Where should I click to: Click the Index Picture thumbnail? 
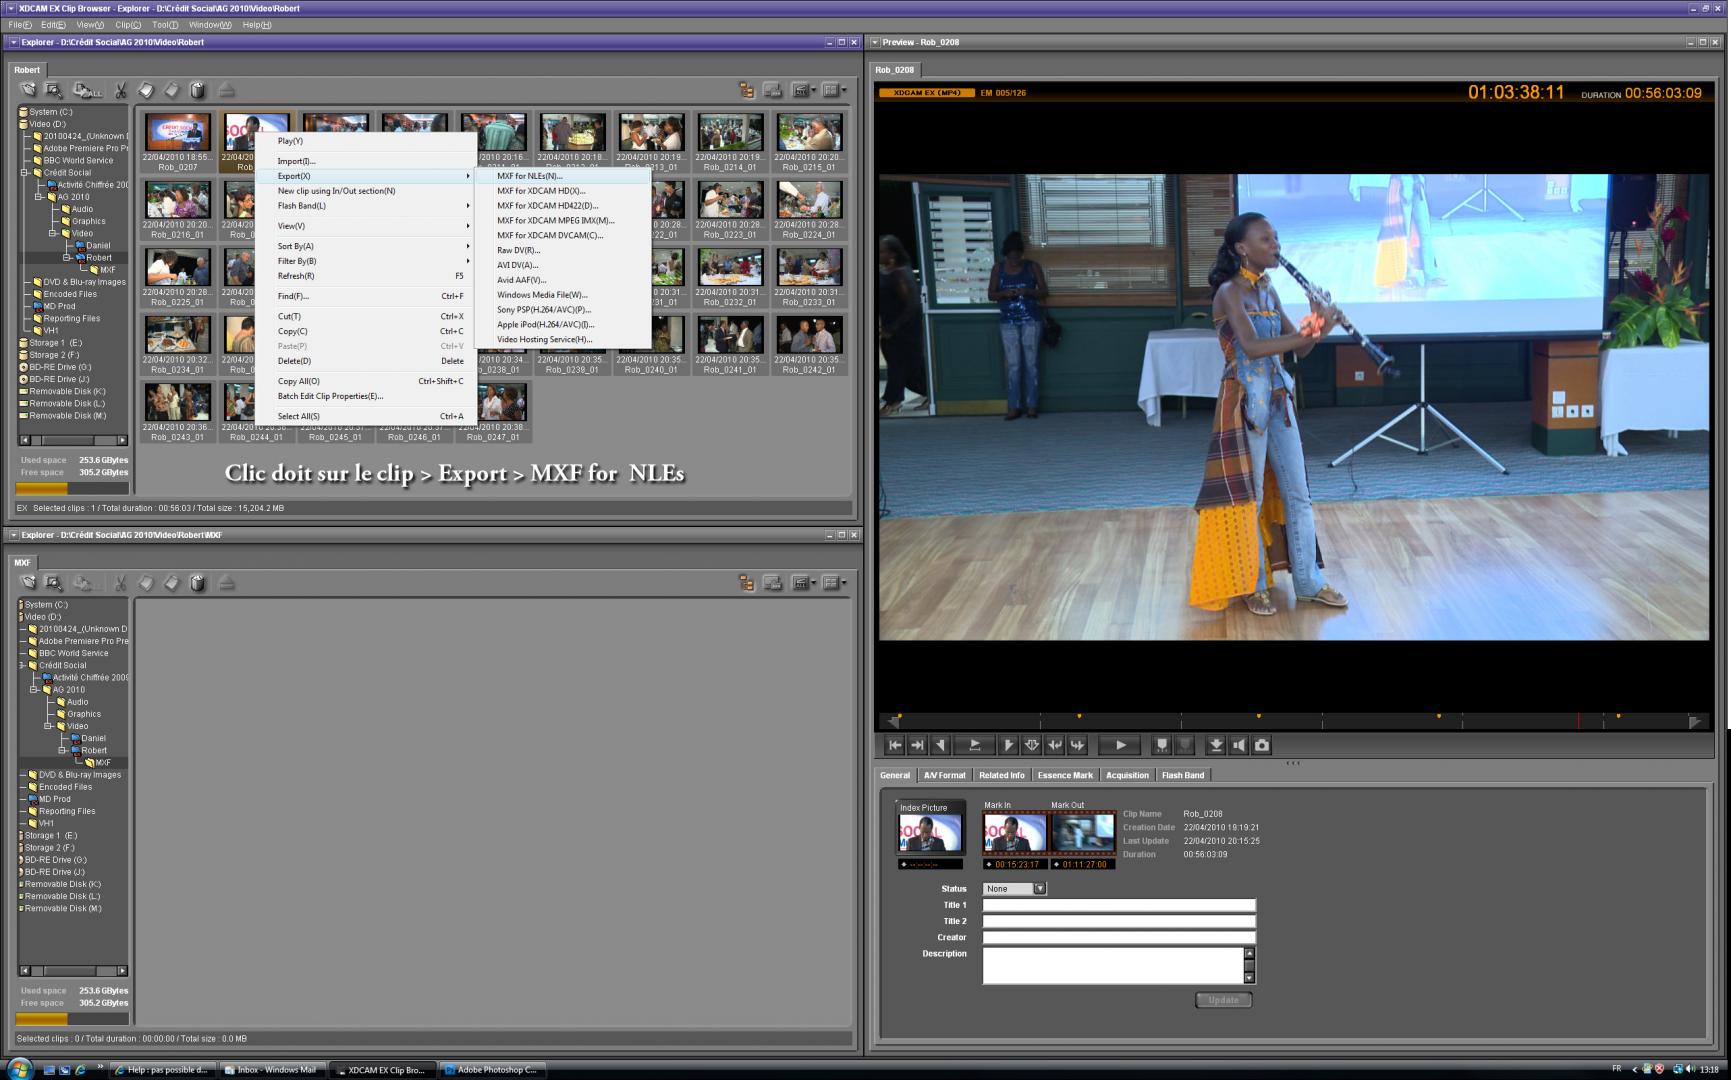(930, 833)
